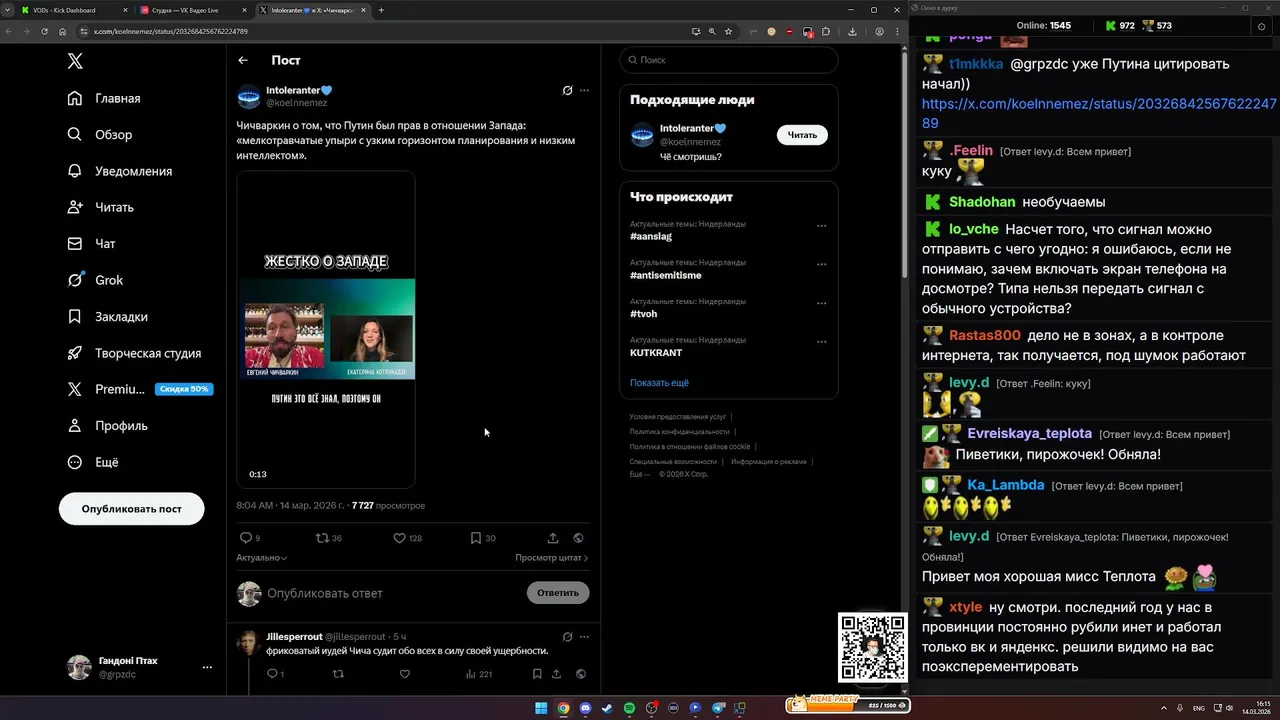Screen dimensions: 1280x720
Task: Click the Поиск search field
Action: [728, 60]
